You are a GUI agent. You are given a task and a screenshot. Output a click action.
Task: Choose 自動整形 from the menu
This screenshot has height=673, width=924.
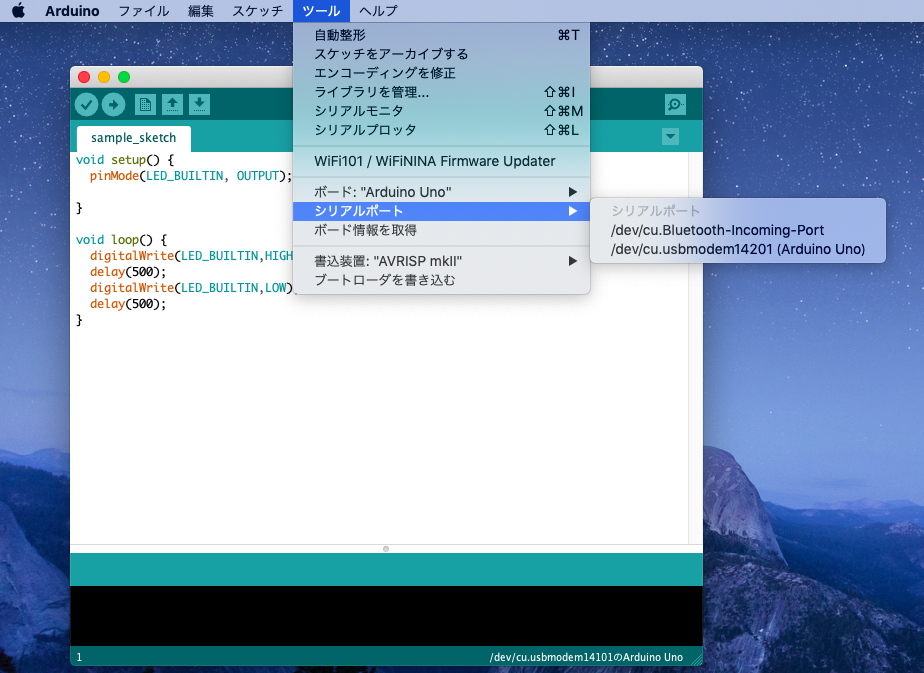point(441,35)
